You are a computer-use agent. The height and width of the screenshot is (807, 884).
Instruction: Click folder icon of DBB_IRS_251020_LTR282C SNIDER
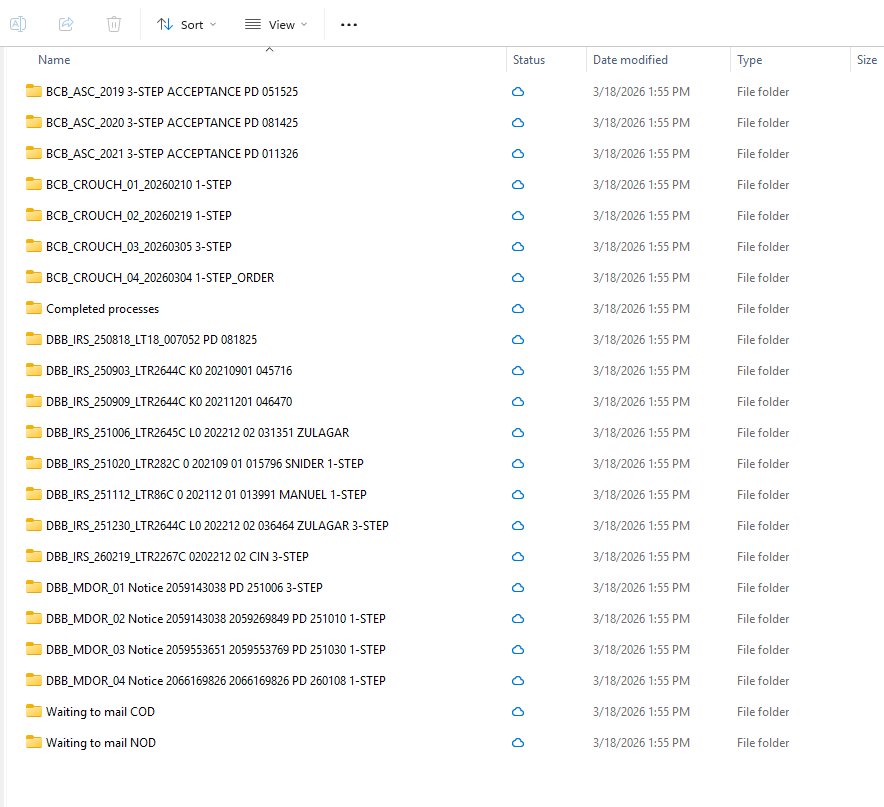coord(34,463)
